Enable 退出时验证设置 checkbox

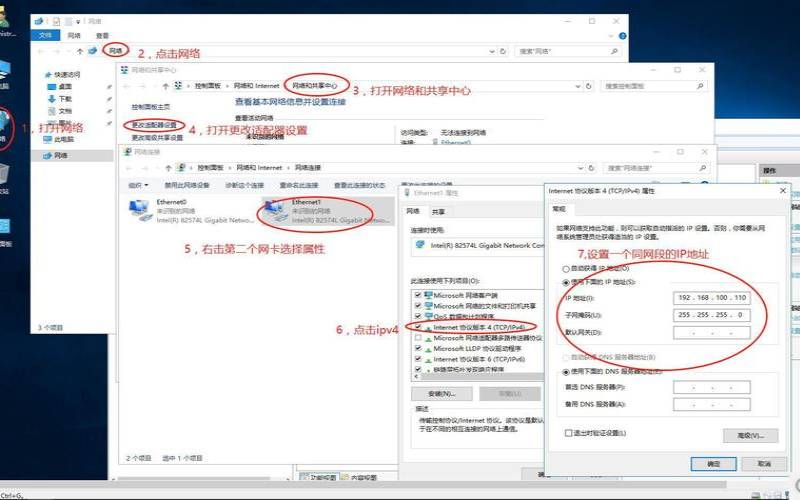[x=568, y=433]
